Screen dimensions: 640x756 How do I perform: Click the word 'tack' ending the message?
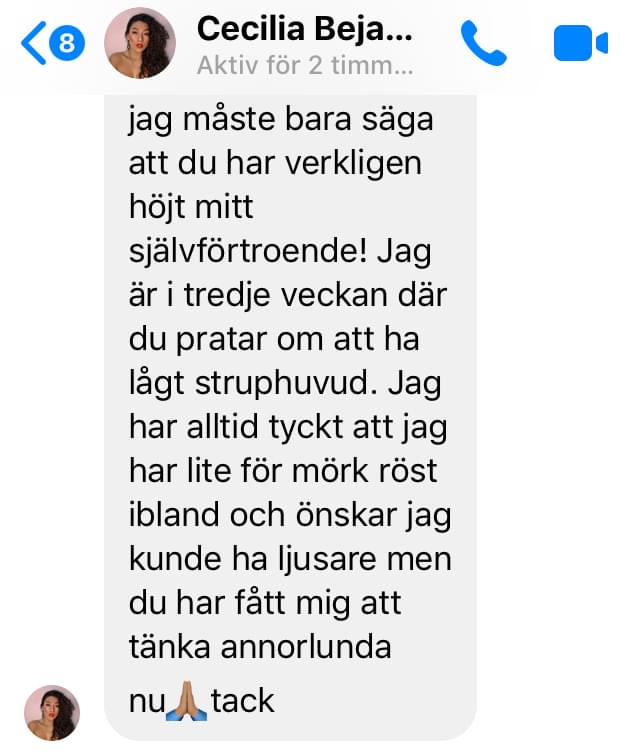(x=243, y=701)
